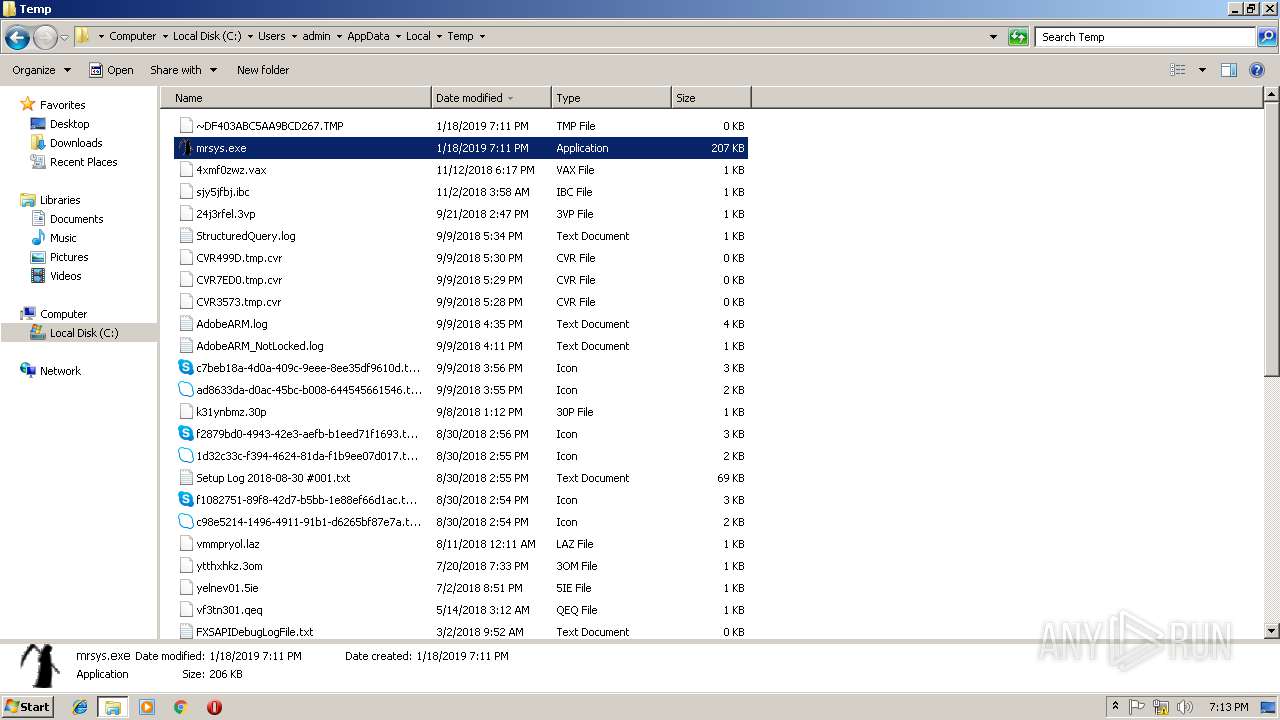Expand the dropdown after Users in path
Image resolution: width=1280 pixels, height=720 pixels.
coord(294,36)
